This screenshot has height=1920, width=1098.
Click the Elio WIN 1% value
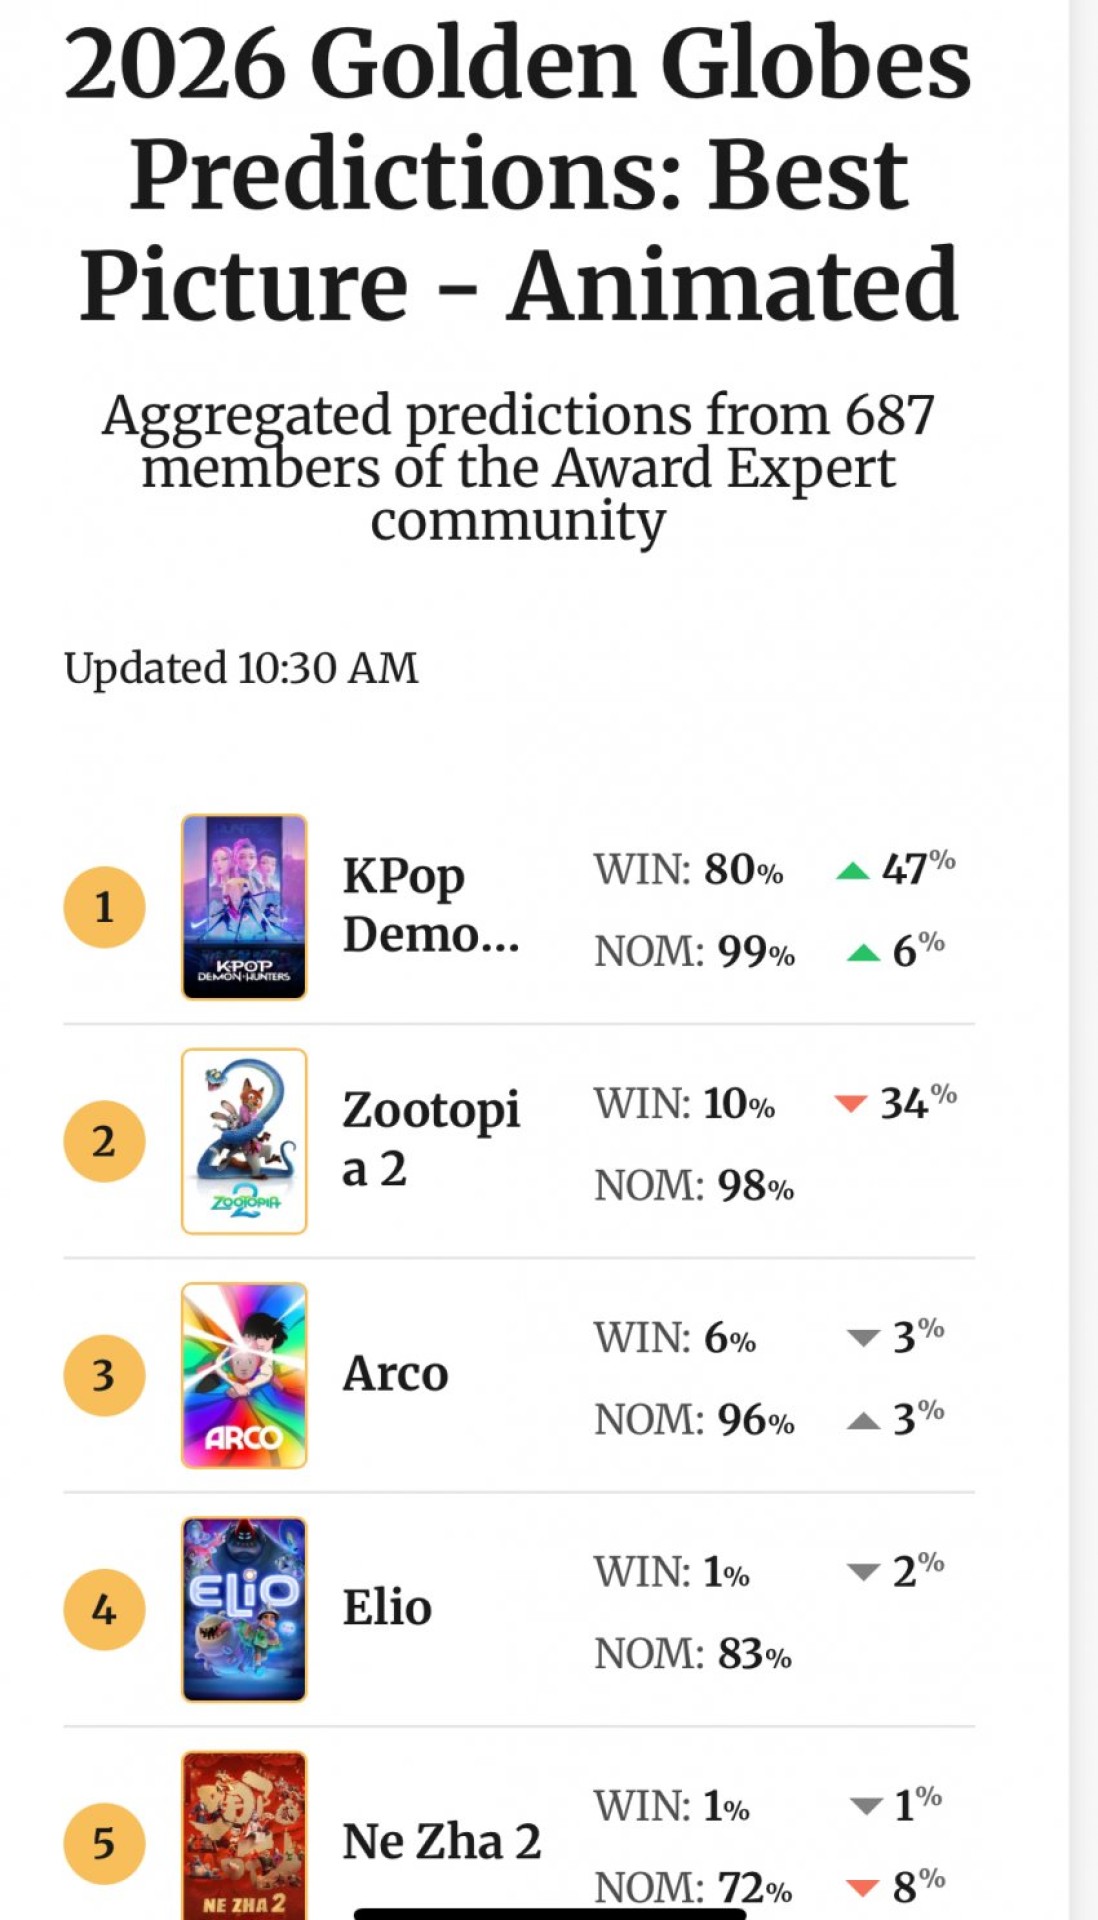pos(725,1573)
